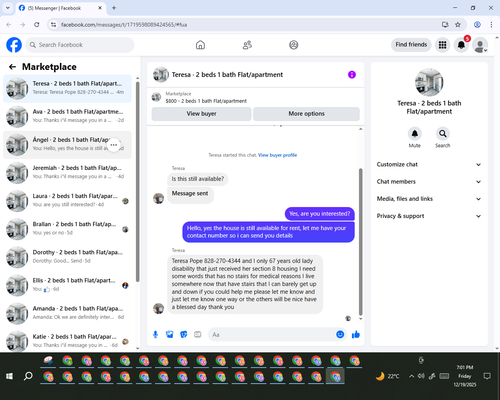Screen dimensions: 500x400
Task: Bookmark this page with the star icon
Action: tap(458, 25)
